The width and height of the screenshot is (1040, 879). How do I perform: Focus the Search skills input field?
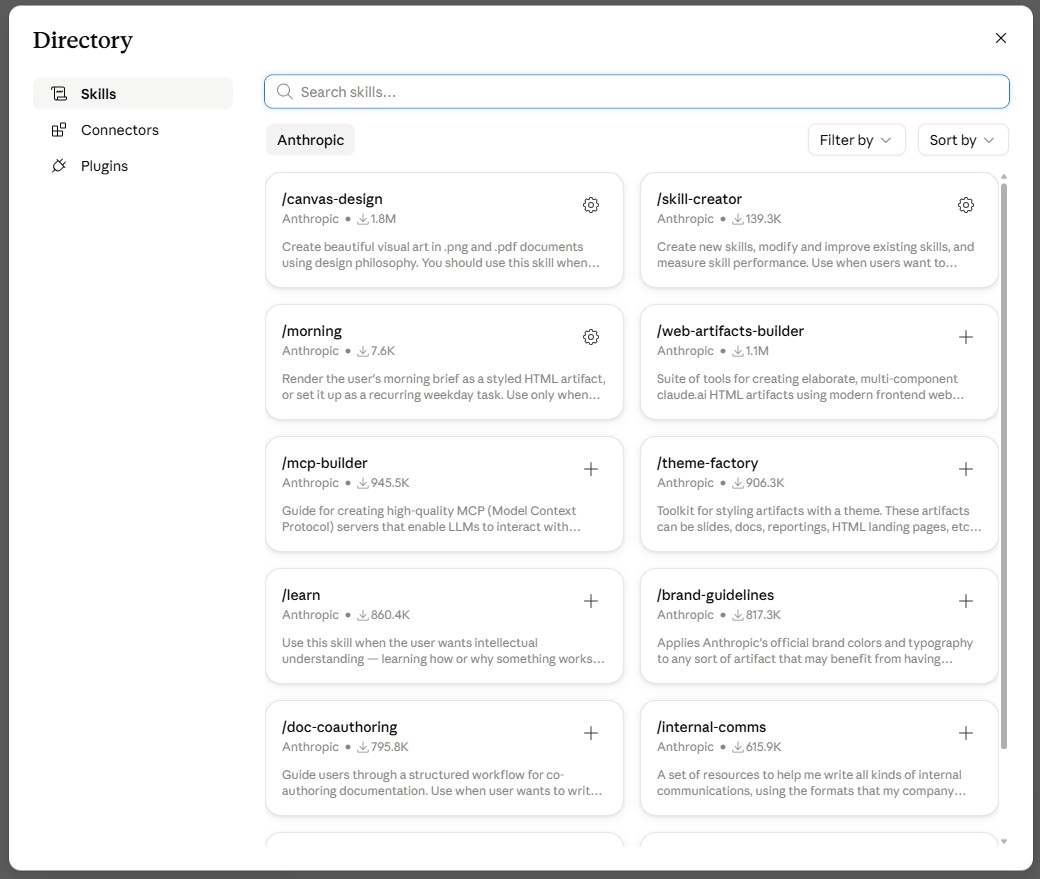(x=637, y=92)
